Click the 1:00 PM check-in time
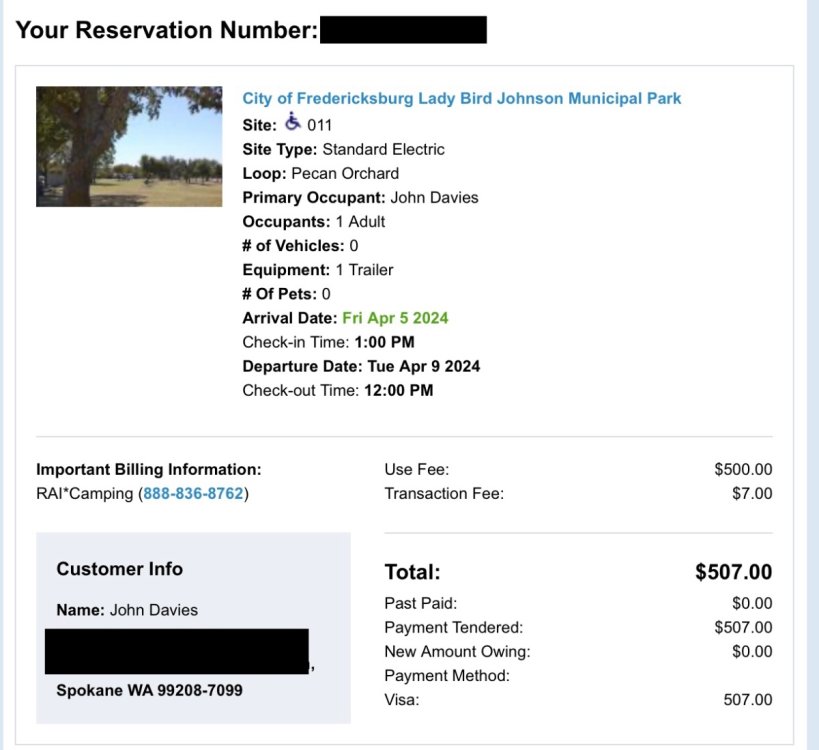This screenshot has width=819, height=750. click(386, 342)
